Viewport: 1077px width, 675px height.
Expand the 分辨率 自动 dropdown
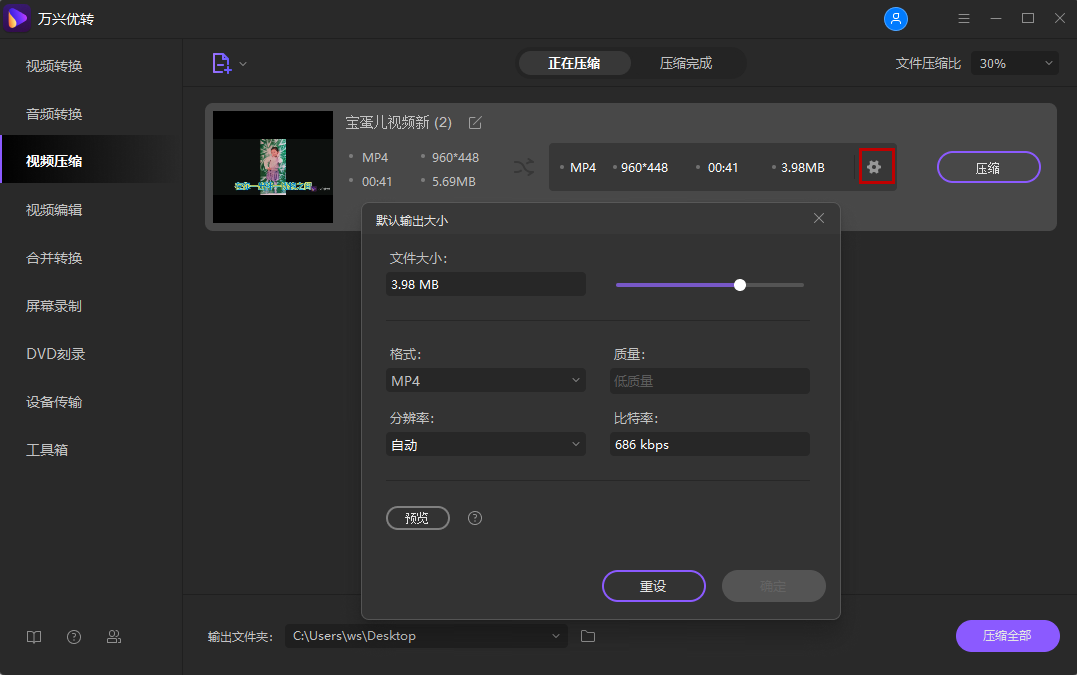pos(486,443)
